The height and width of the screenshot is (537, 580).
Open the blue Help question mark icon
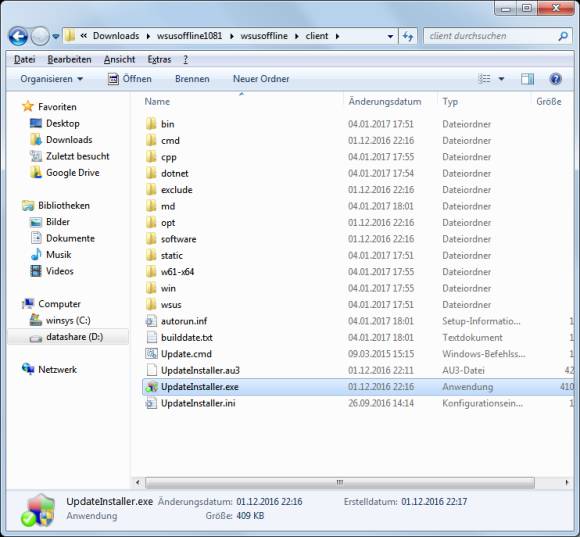pos(555,79)
